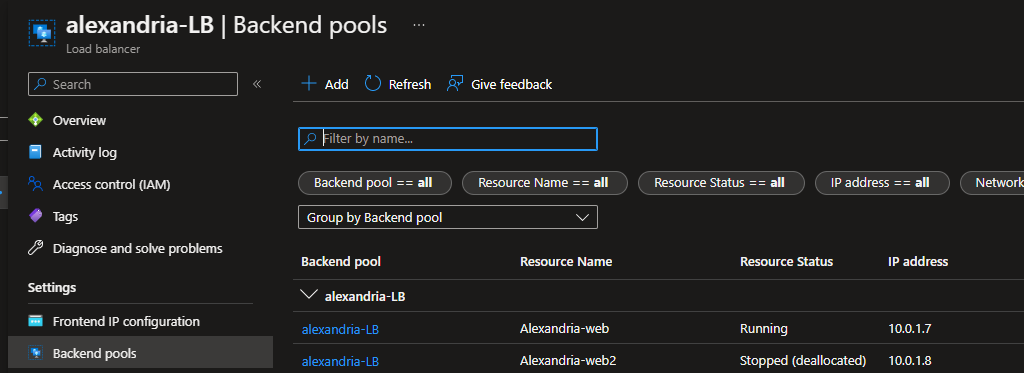
Task: Click the Resource Status == all filter pill
Action: 721,183
